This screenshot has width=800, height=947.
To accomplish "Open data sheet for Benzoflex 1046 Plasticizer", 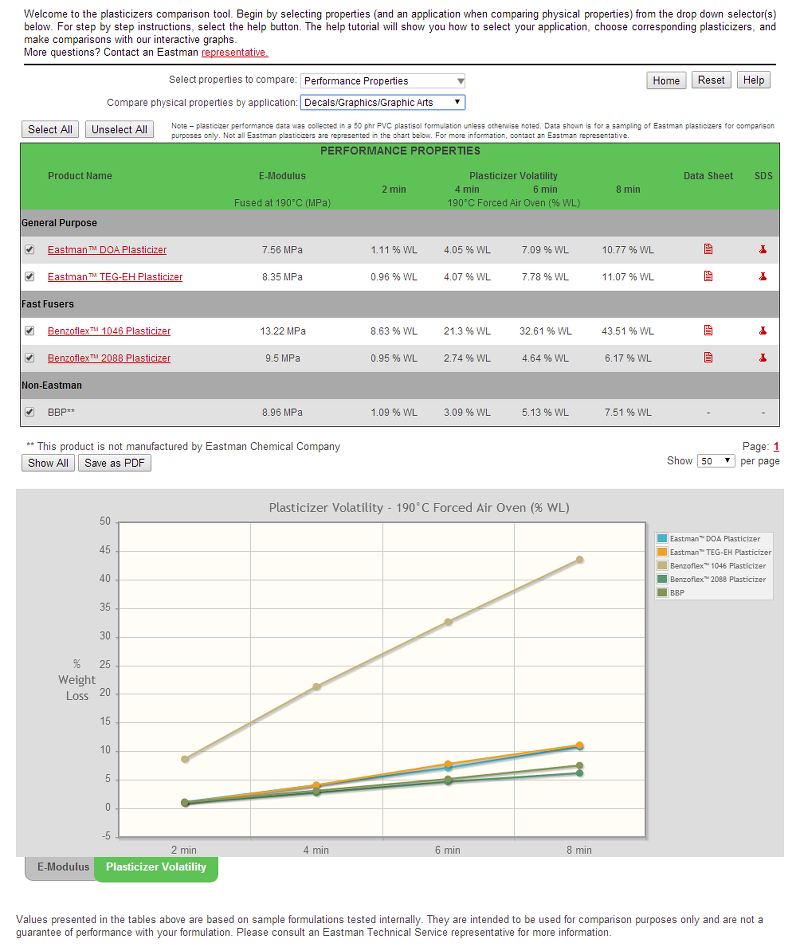I will pyautogui.click(x=708, y=330).
